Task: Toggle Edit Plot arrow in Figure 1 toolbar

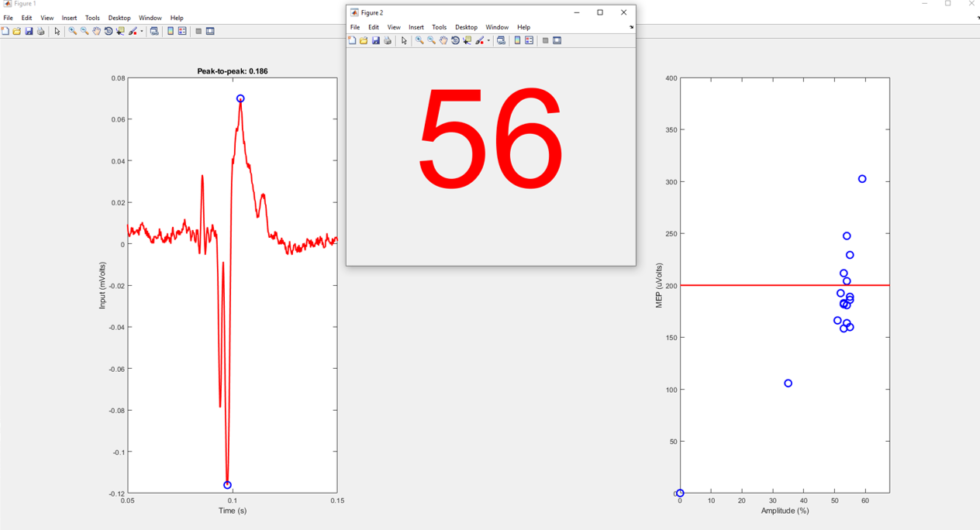Action: coord(57,31)
